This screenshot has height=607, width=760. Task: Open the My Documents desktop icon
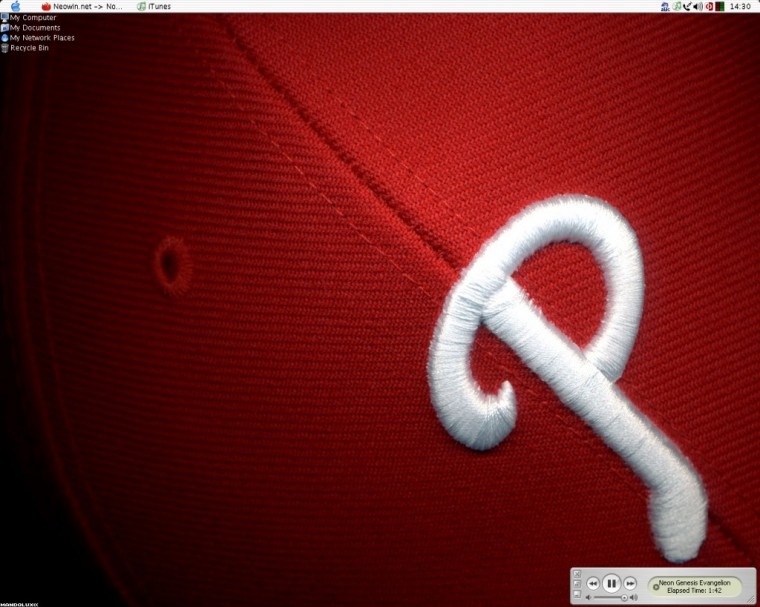[31, 28]
